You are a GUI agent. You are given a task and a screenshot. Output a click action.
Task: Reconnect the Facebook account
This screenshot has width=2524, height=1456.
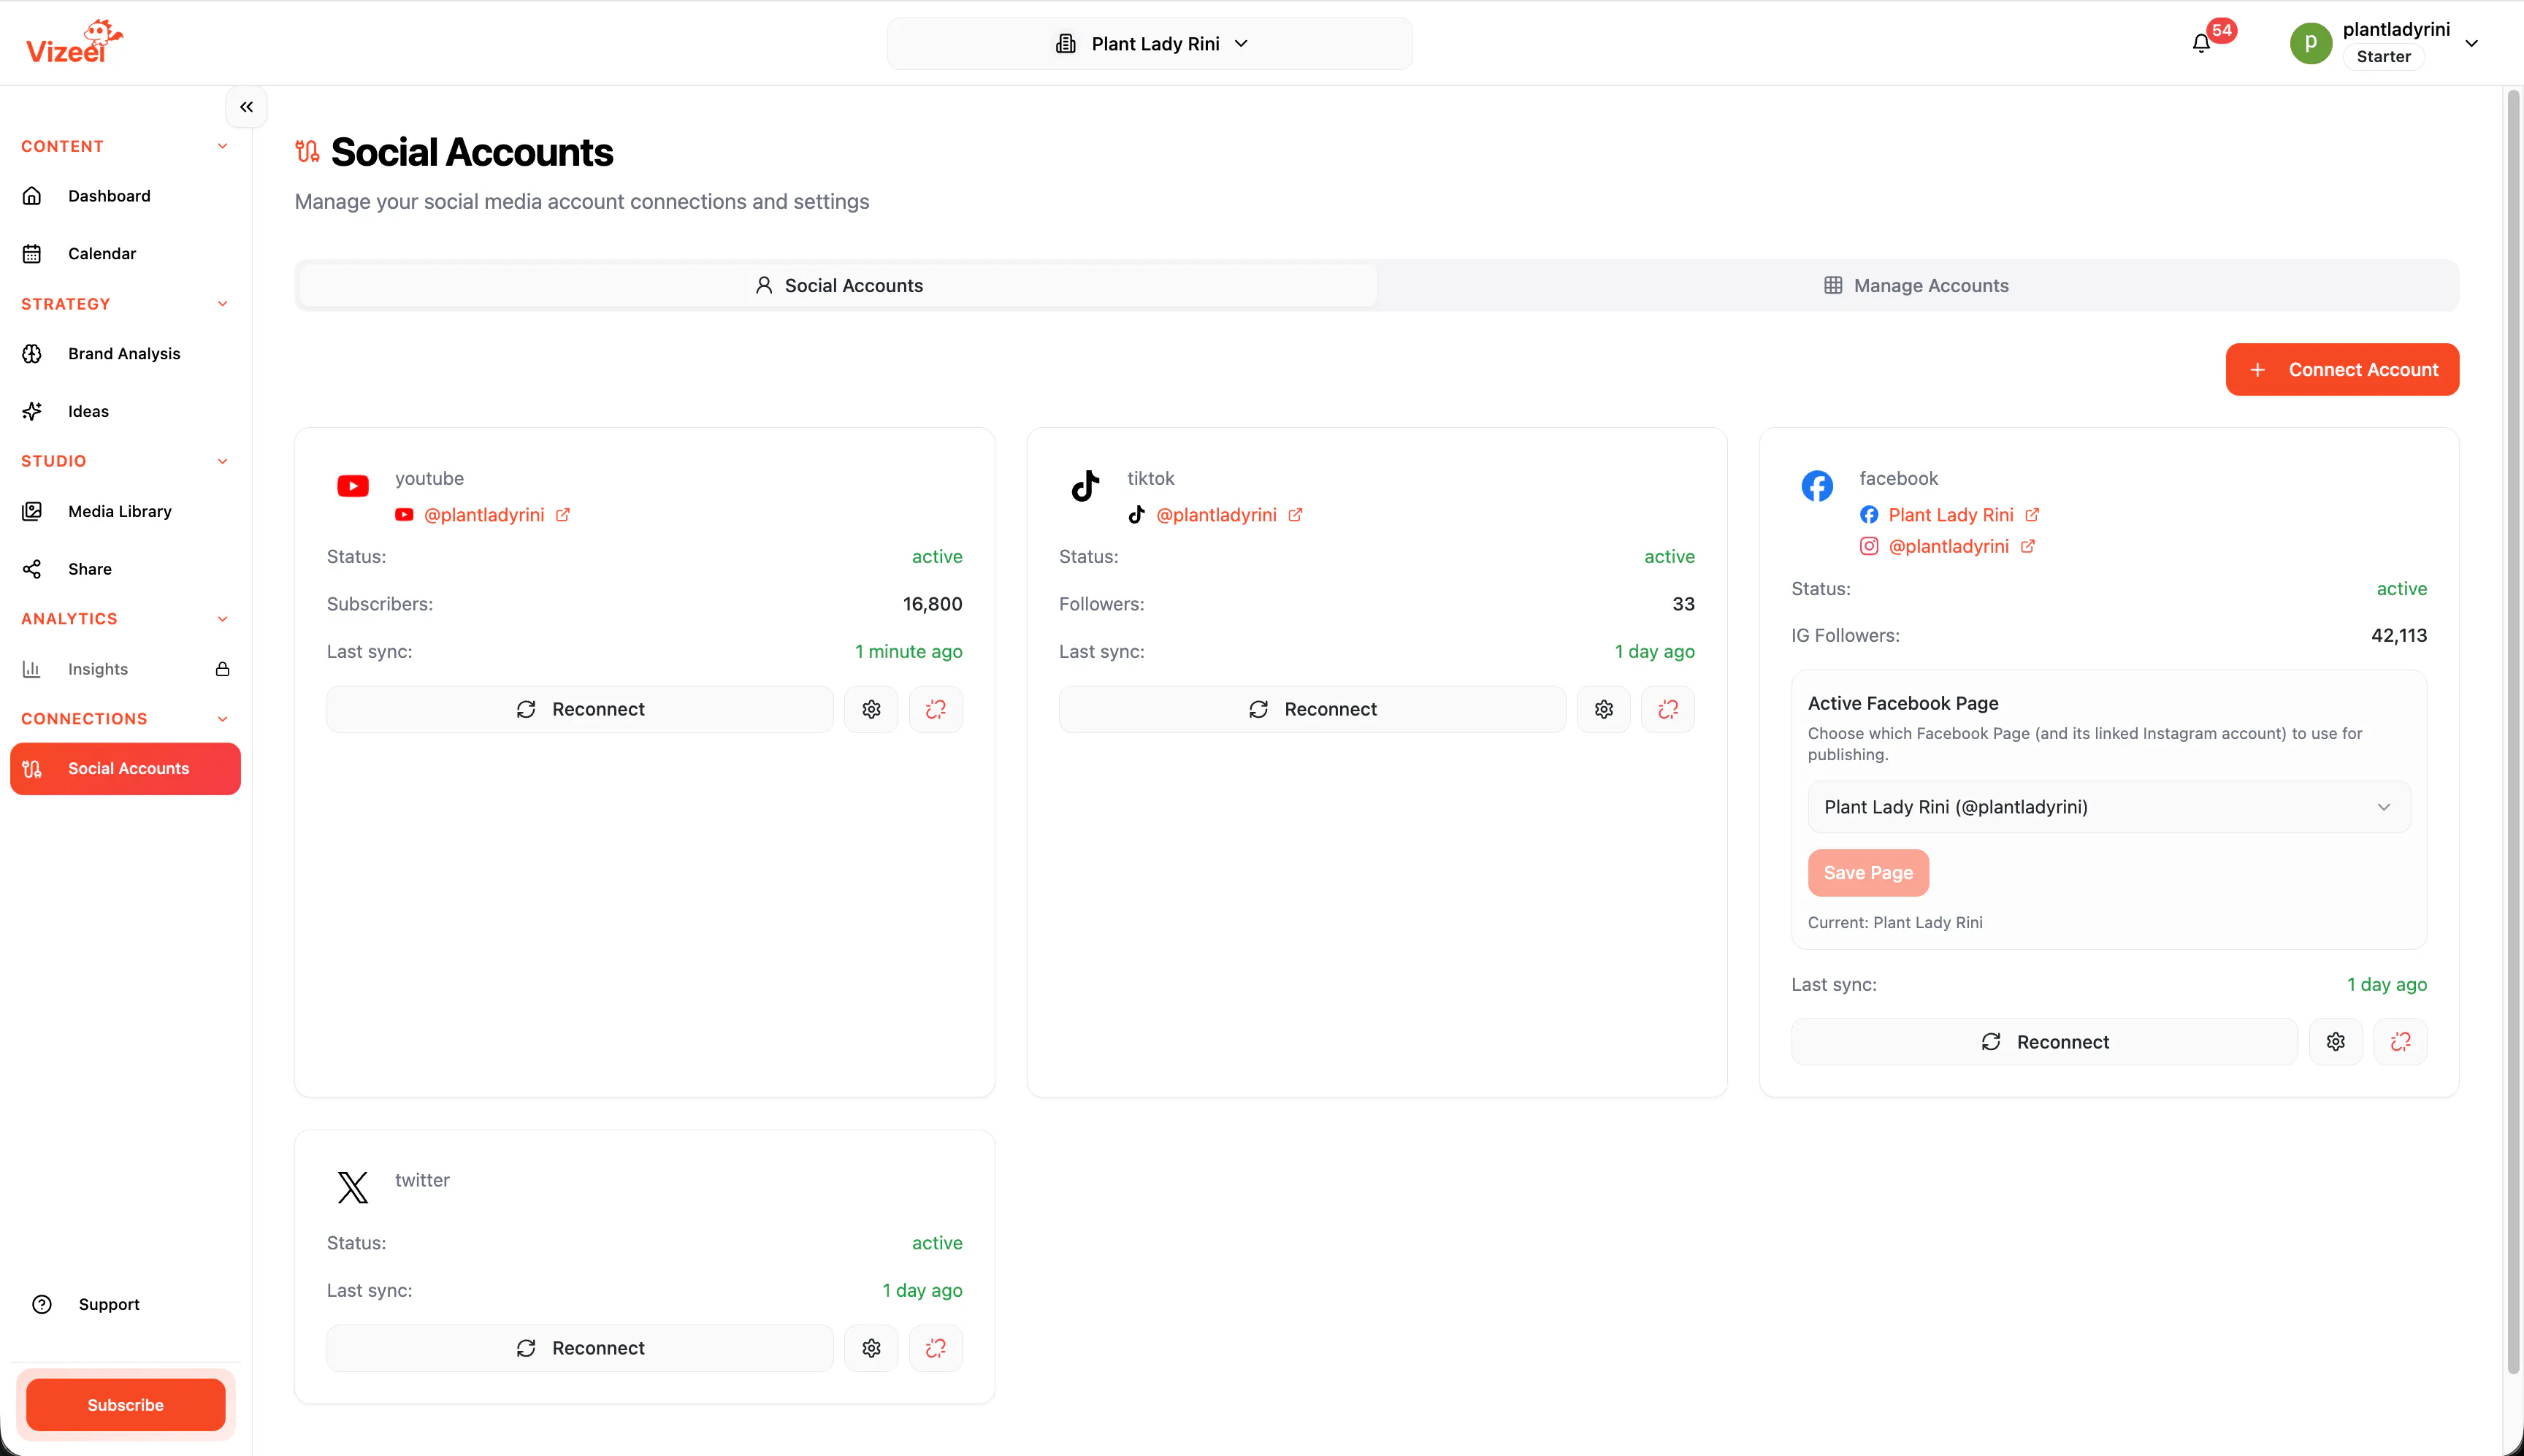tap(2044, 1042)
